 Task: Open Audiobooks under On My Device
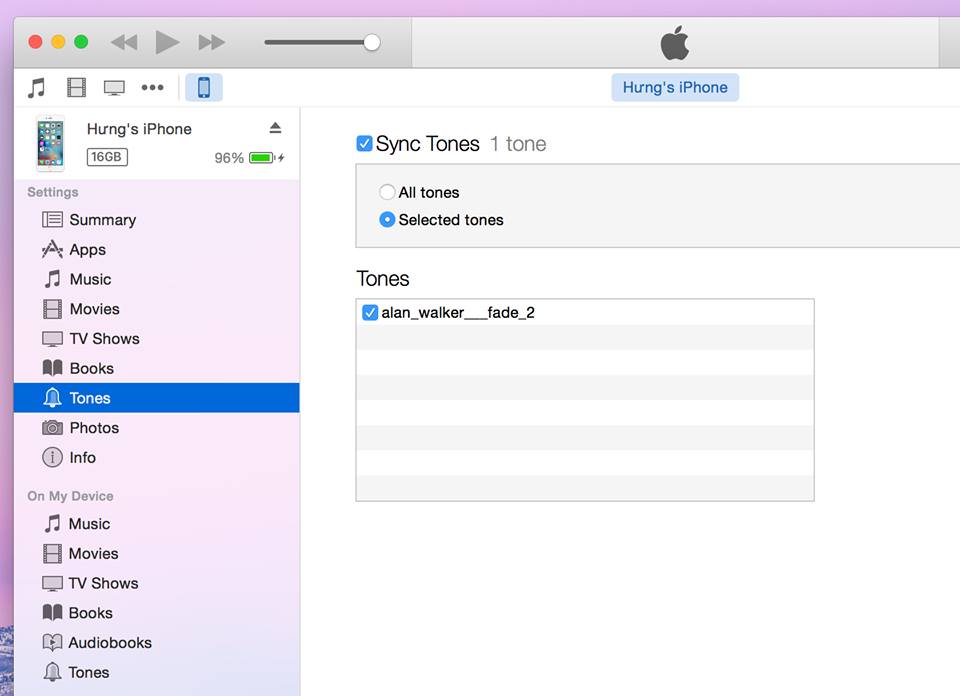coord(109,643)
